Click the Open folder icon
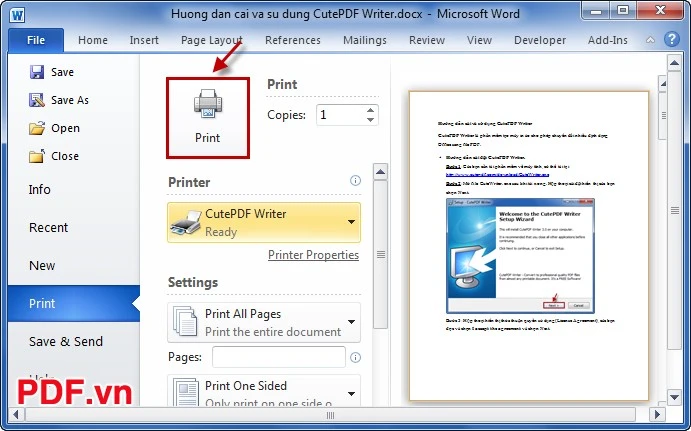The image size is (691, 431). pyautogui.click(x=37, y=128)
